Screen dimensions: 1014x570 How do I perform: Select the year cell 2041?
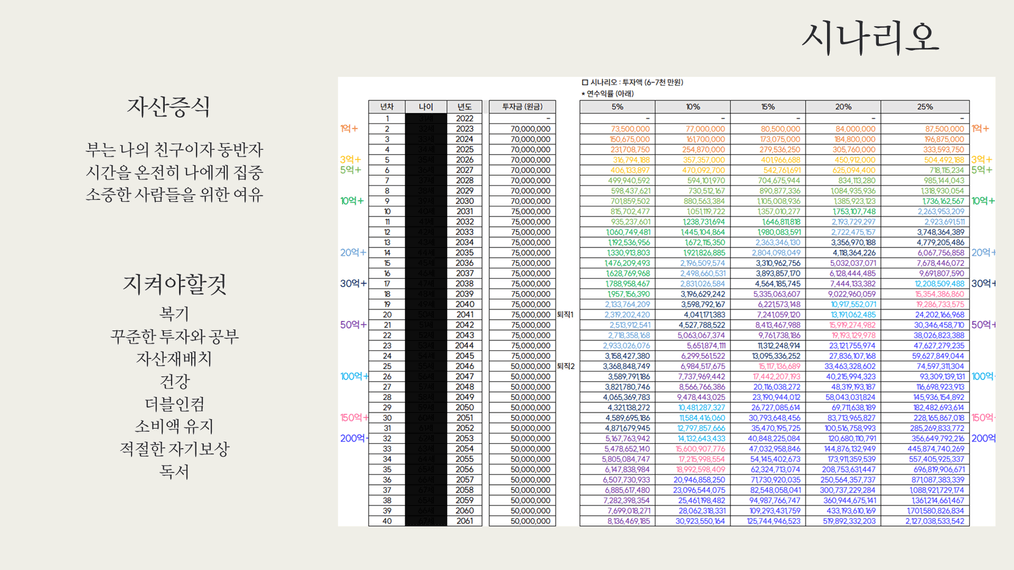(x=464, y=314)
